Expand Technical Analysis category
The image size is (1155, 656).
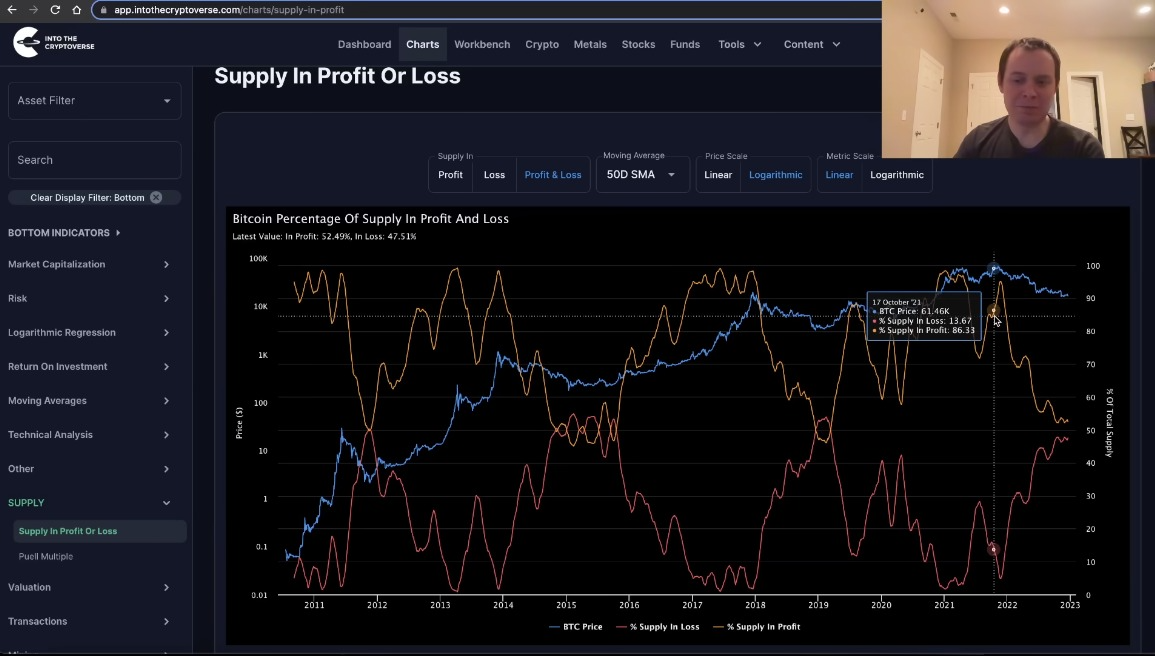[90, 434]
